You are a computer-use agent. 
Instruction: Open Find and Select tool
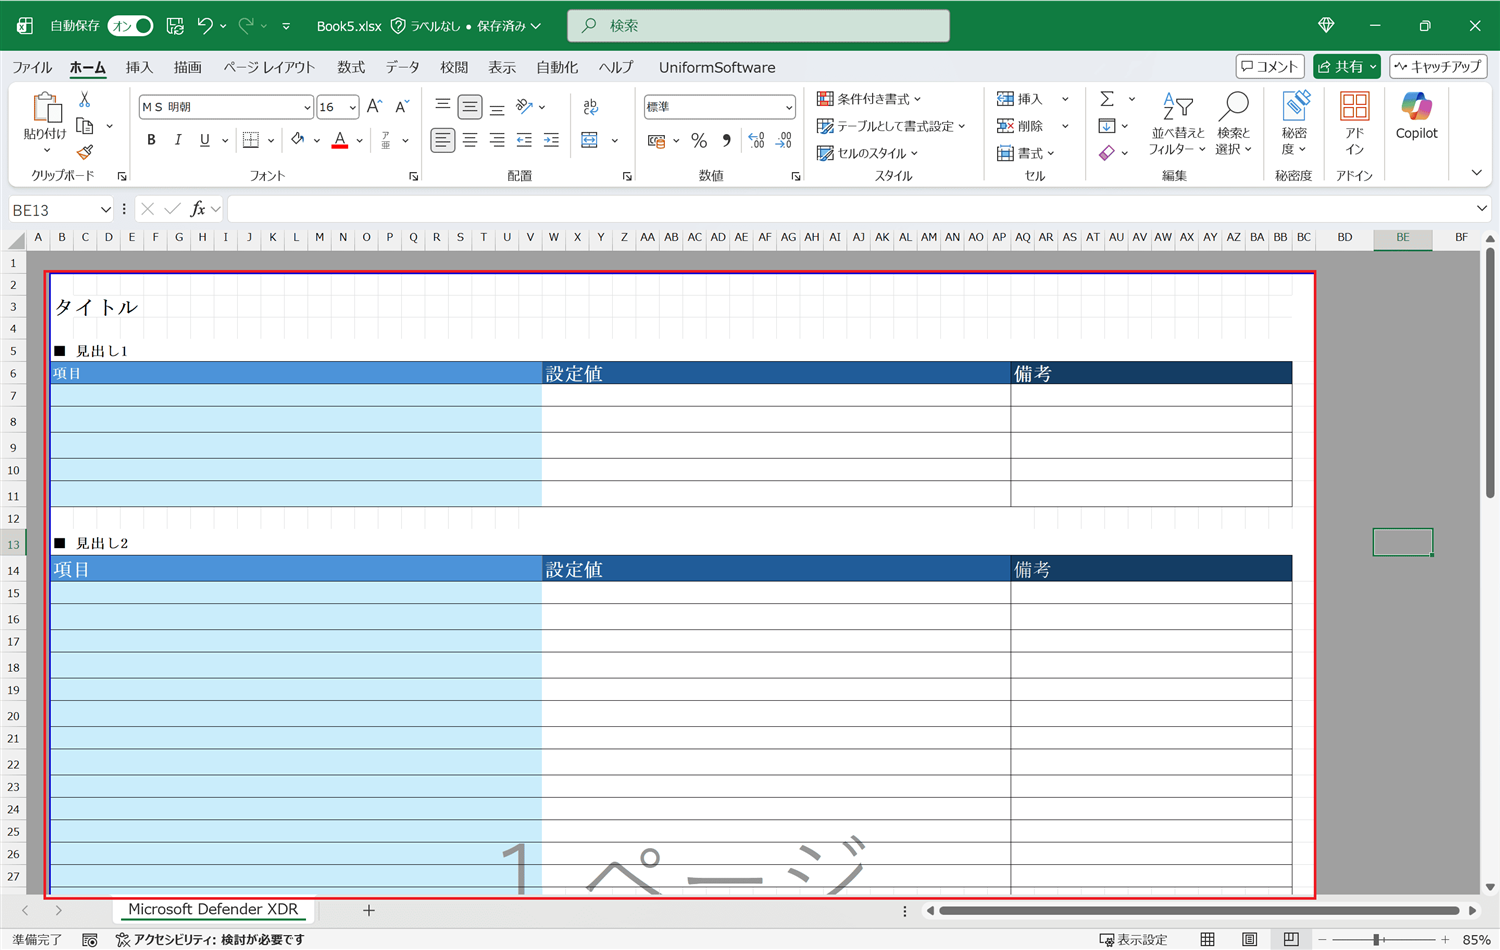coord(1234,124)
